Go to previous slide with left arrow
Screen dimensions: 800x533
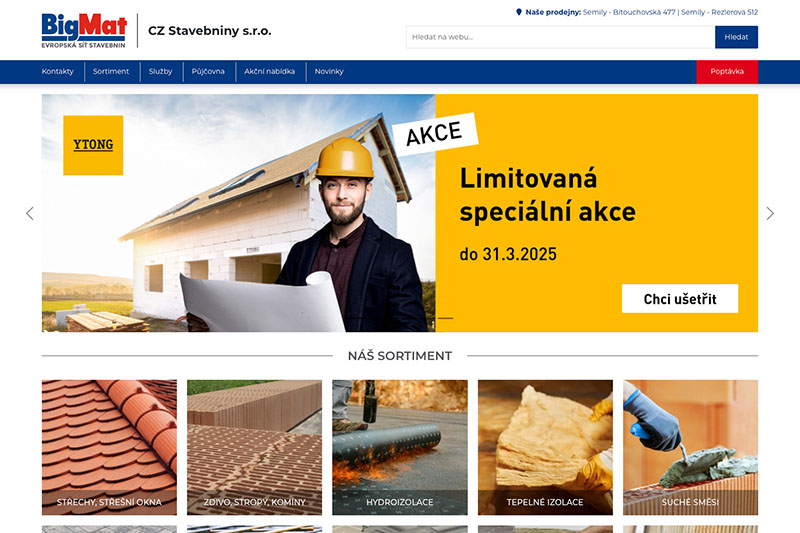click(x=30, y=213)
